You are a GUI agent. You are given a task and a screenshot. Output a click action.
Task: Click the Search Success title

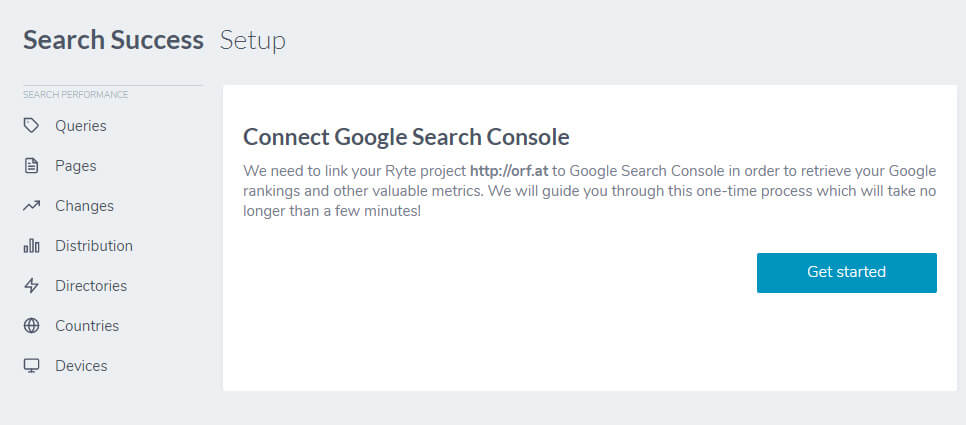click(113, 40)
